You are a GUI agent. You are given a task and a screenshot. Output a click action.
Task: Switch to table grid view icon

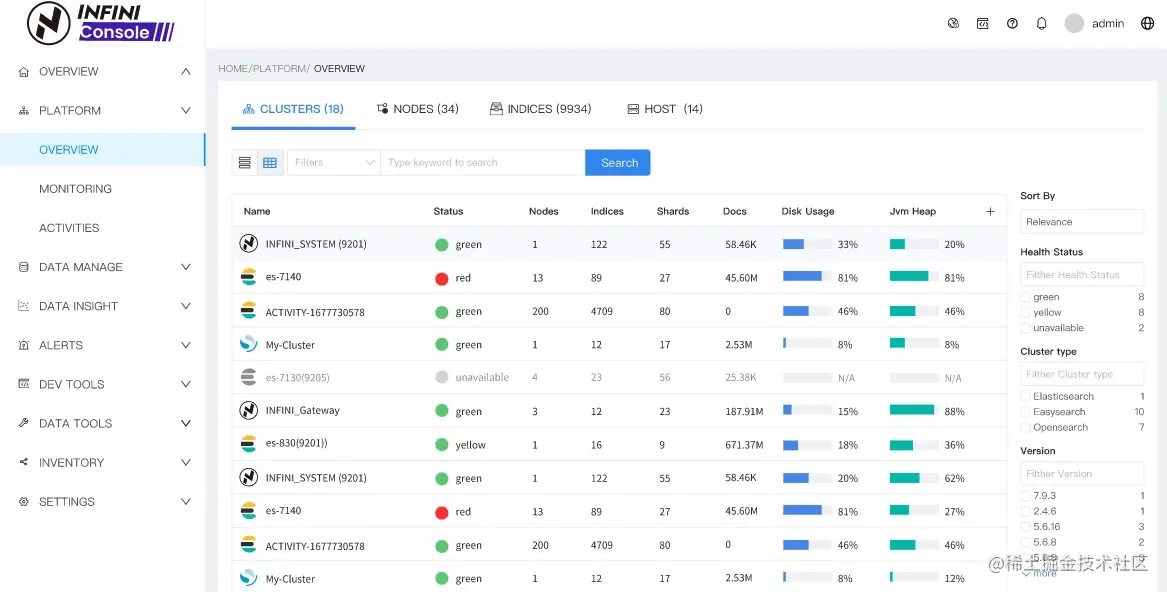click(270, 162)
